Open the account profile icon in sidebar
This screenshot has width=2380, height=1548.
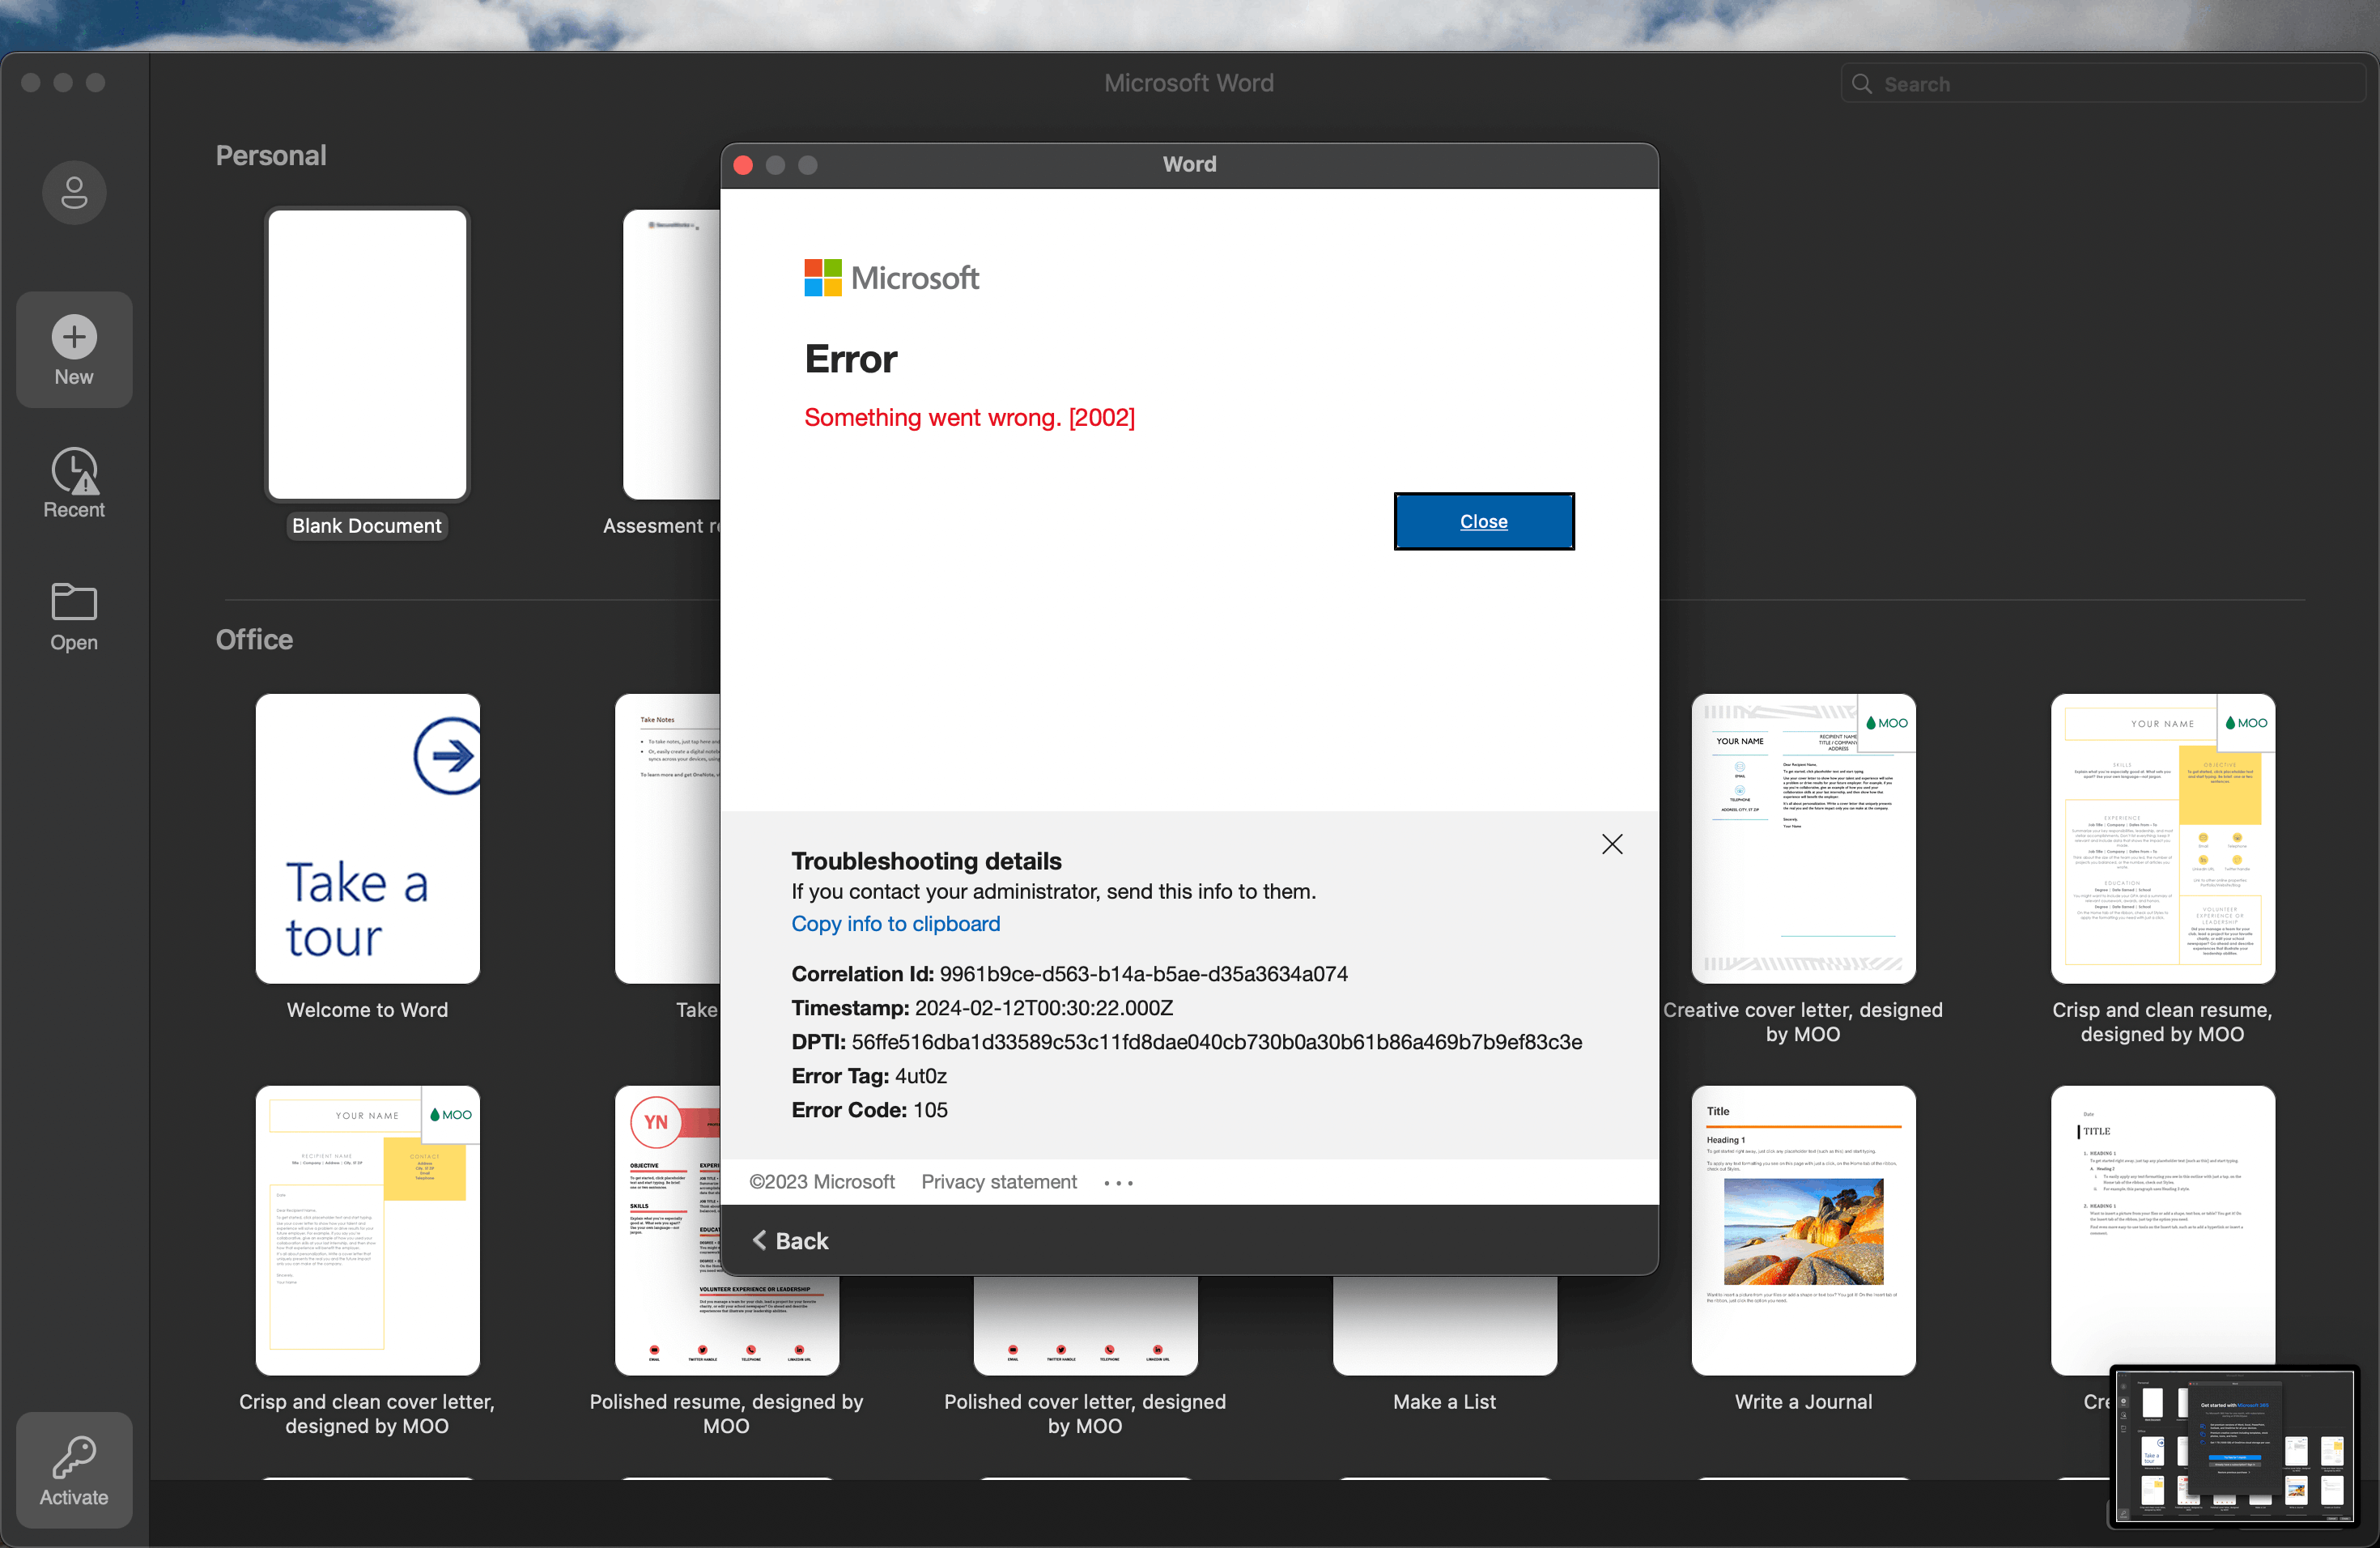click(x=74, y=192)
